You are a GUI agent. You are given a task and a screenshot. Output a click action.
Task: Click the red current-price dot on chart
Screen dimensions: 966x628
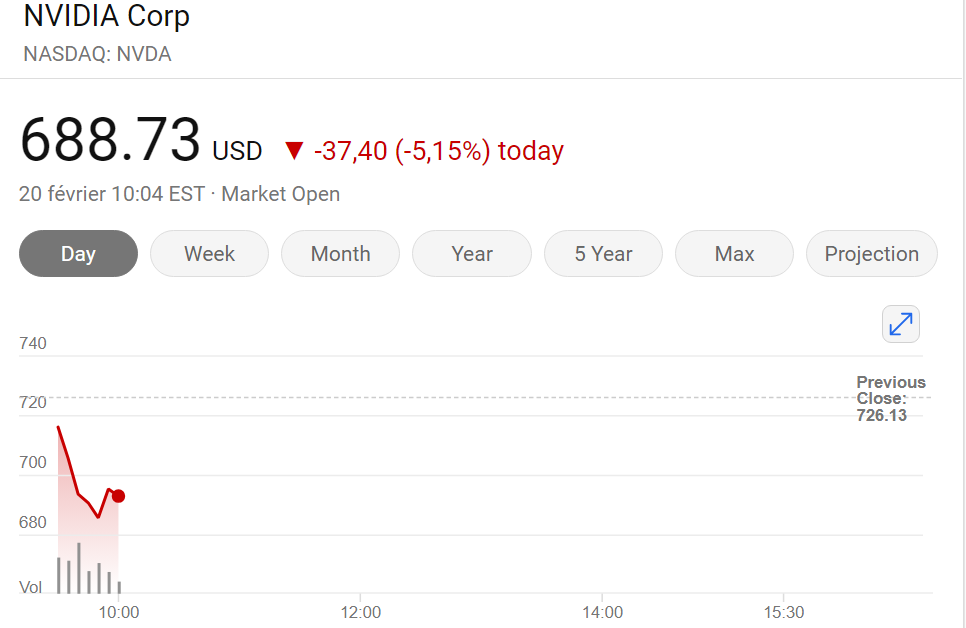[118, 496]
